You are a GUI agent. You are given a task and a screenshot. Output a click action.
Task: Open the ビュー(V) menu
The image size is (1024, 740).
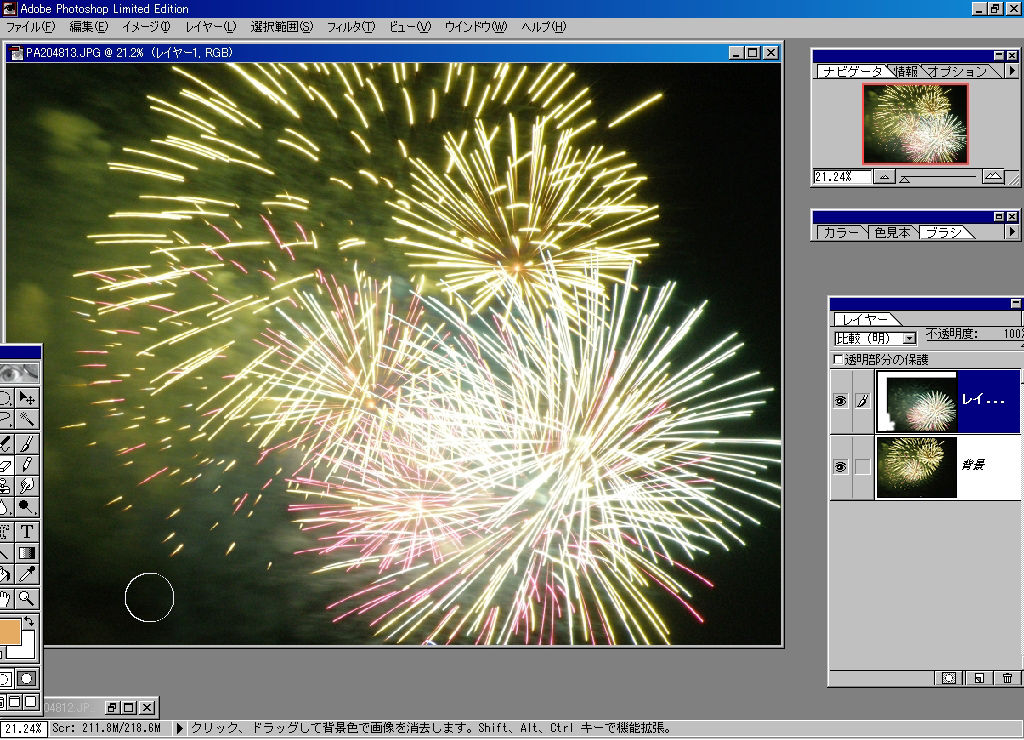point(410,27)
